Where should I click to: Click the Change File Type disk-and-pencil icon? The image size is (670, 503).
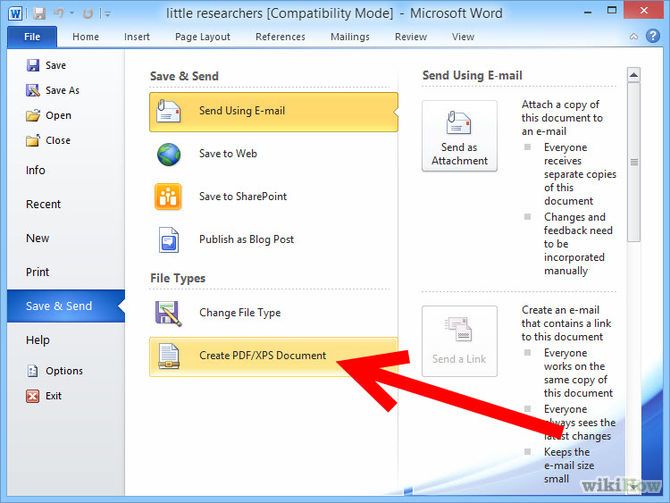coord(168,313)
